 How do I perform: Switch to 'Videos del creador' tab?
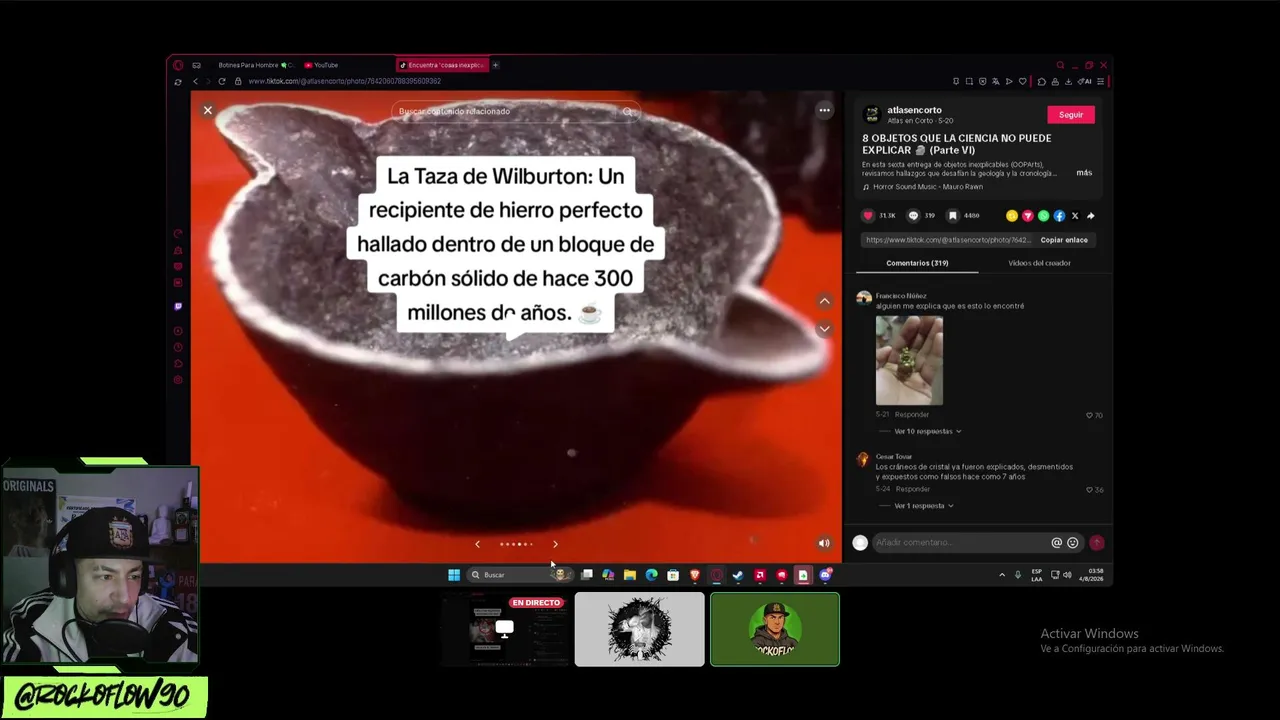[1039, 263]
